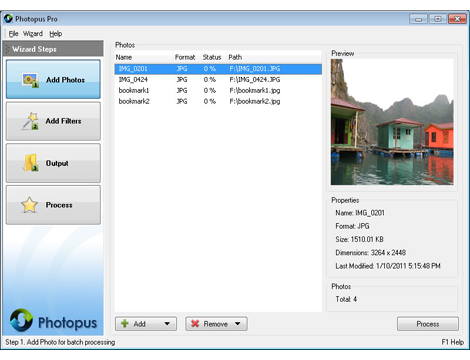Click the preview image of floating houses
The image size is (470, 360).
pos(392,122)
